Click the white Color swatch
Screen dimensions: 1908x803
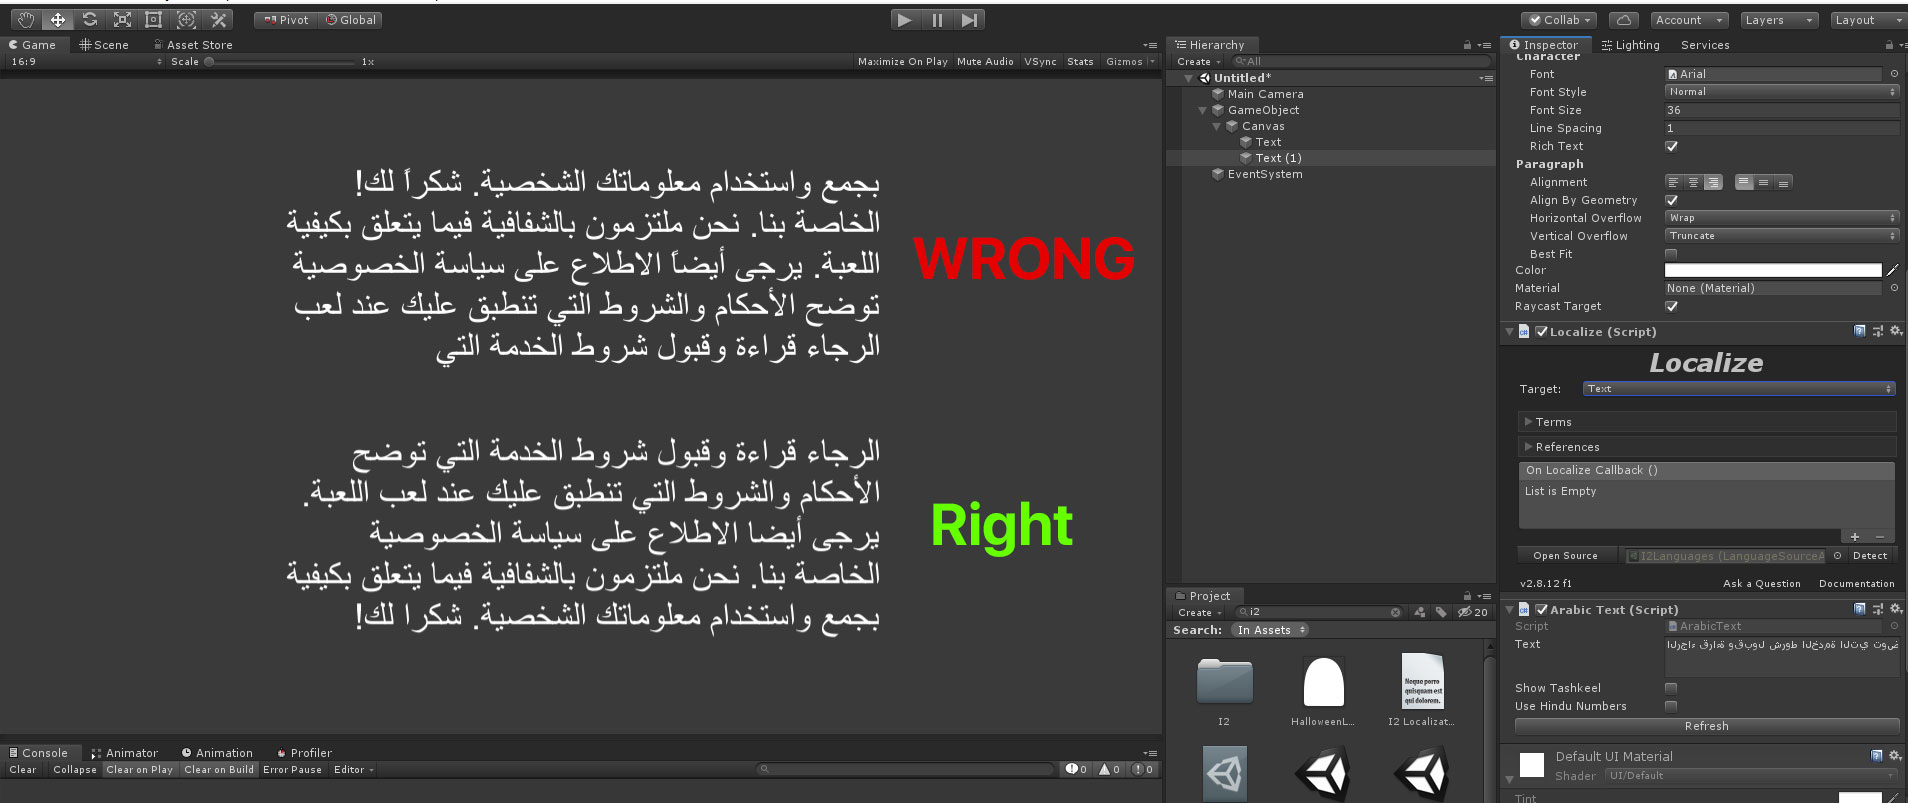pyautogui.click(x=1772, y=270)
